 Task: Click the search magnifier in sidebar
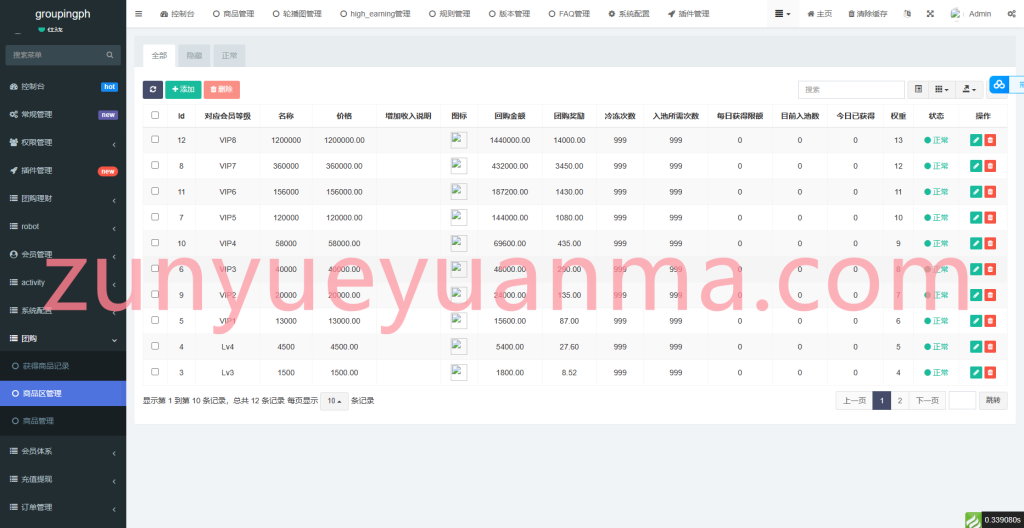pos(110,55)
